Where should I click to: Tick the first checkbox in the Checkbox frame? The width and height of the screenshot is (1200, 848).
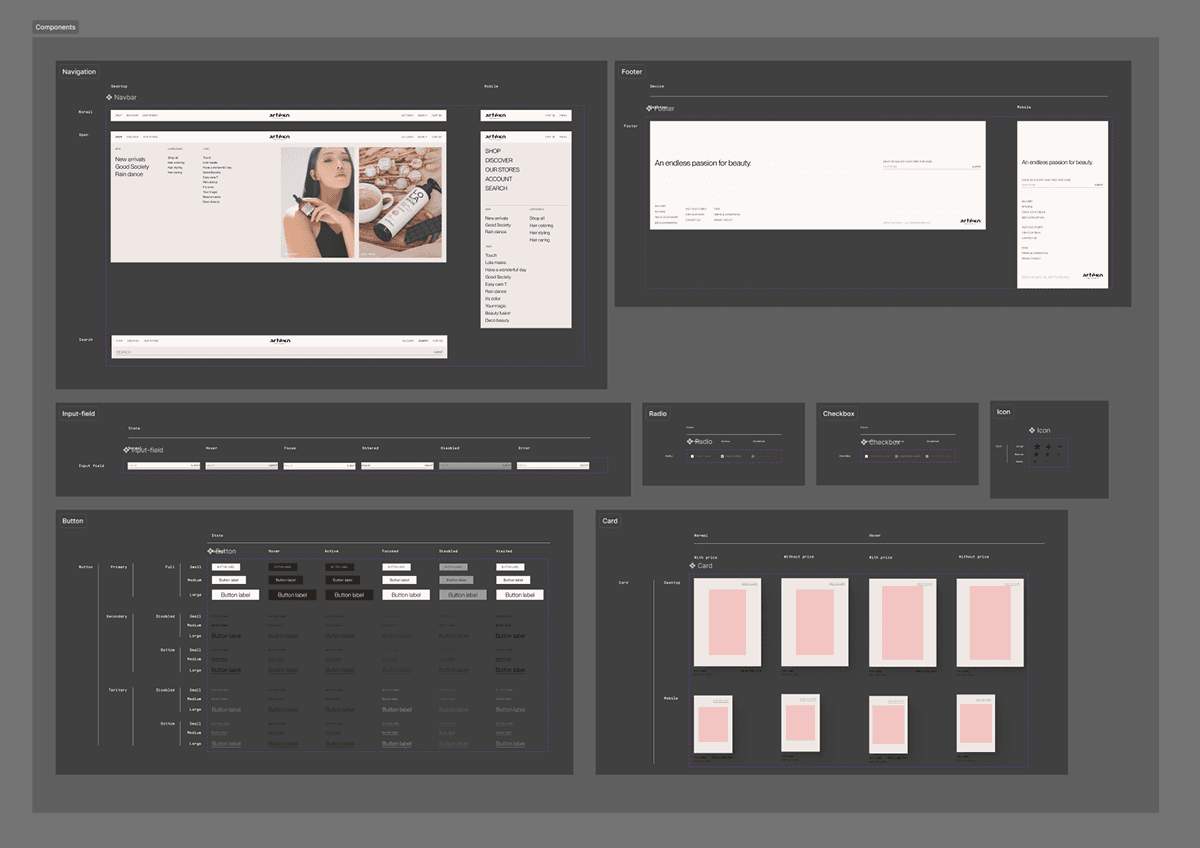point(866,457)
